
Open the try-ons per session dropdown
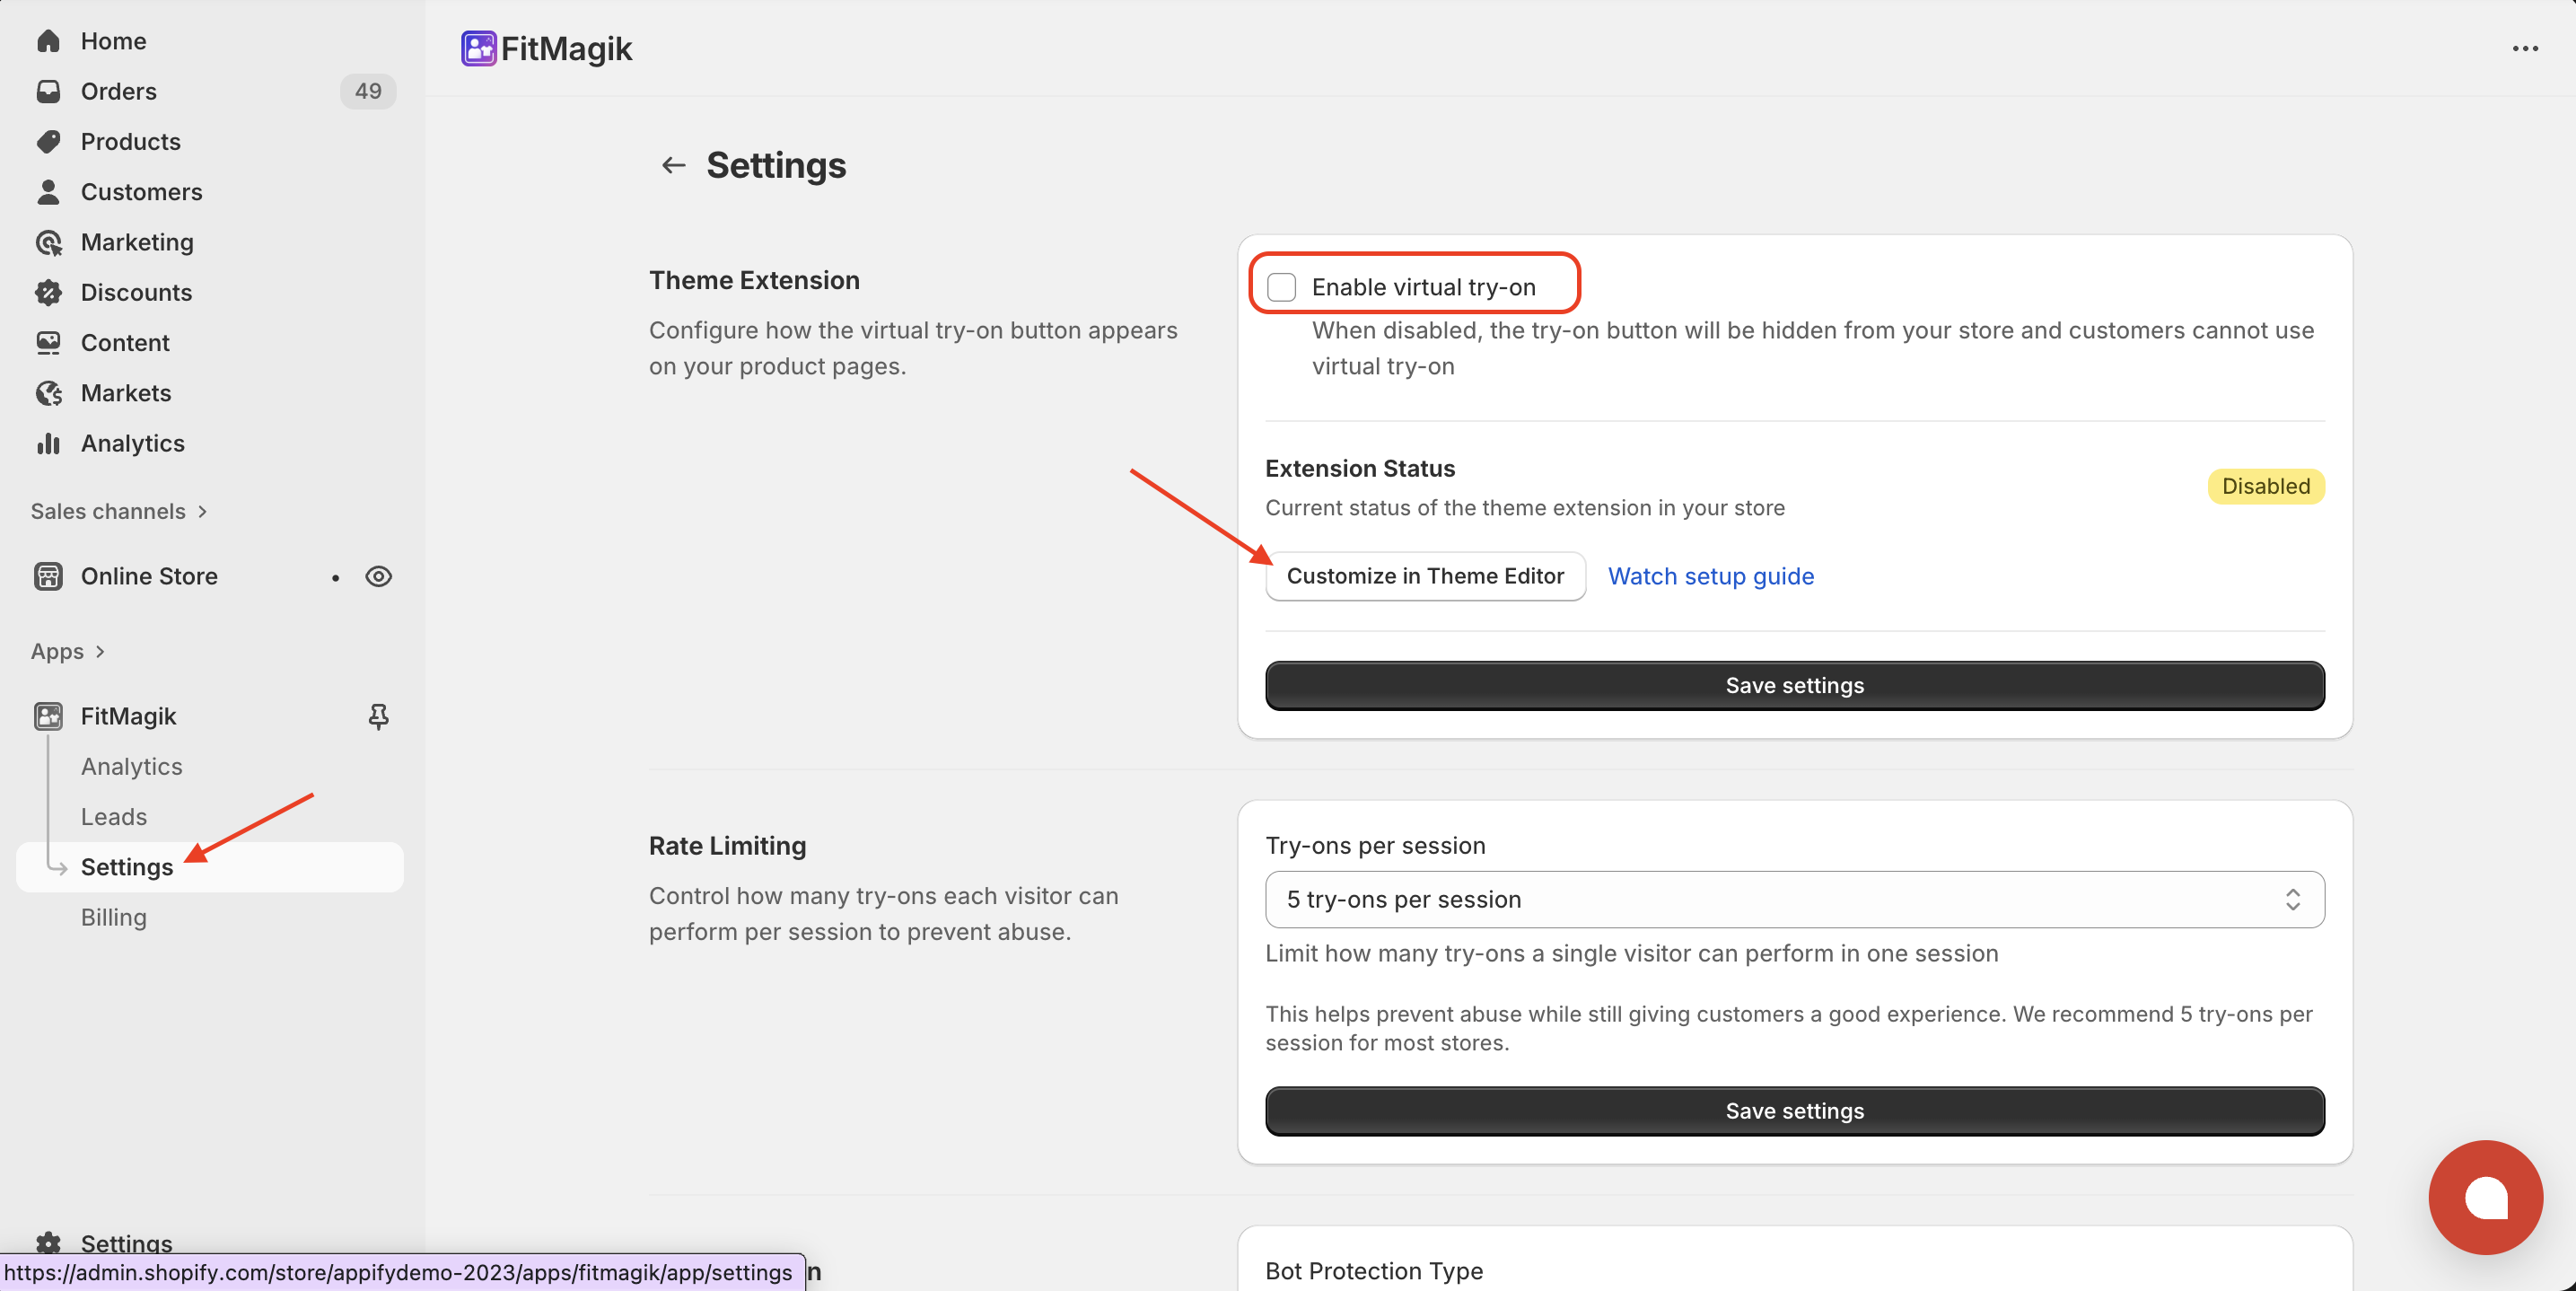coord(1794,899)
